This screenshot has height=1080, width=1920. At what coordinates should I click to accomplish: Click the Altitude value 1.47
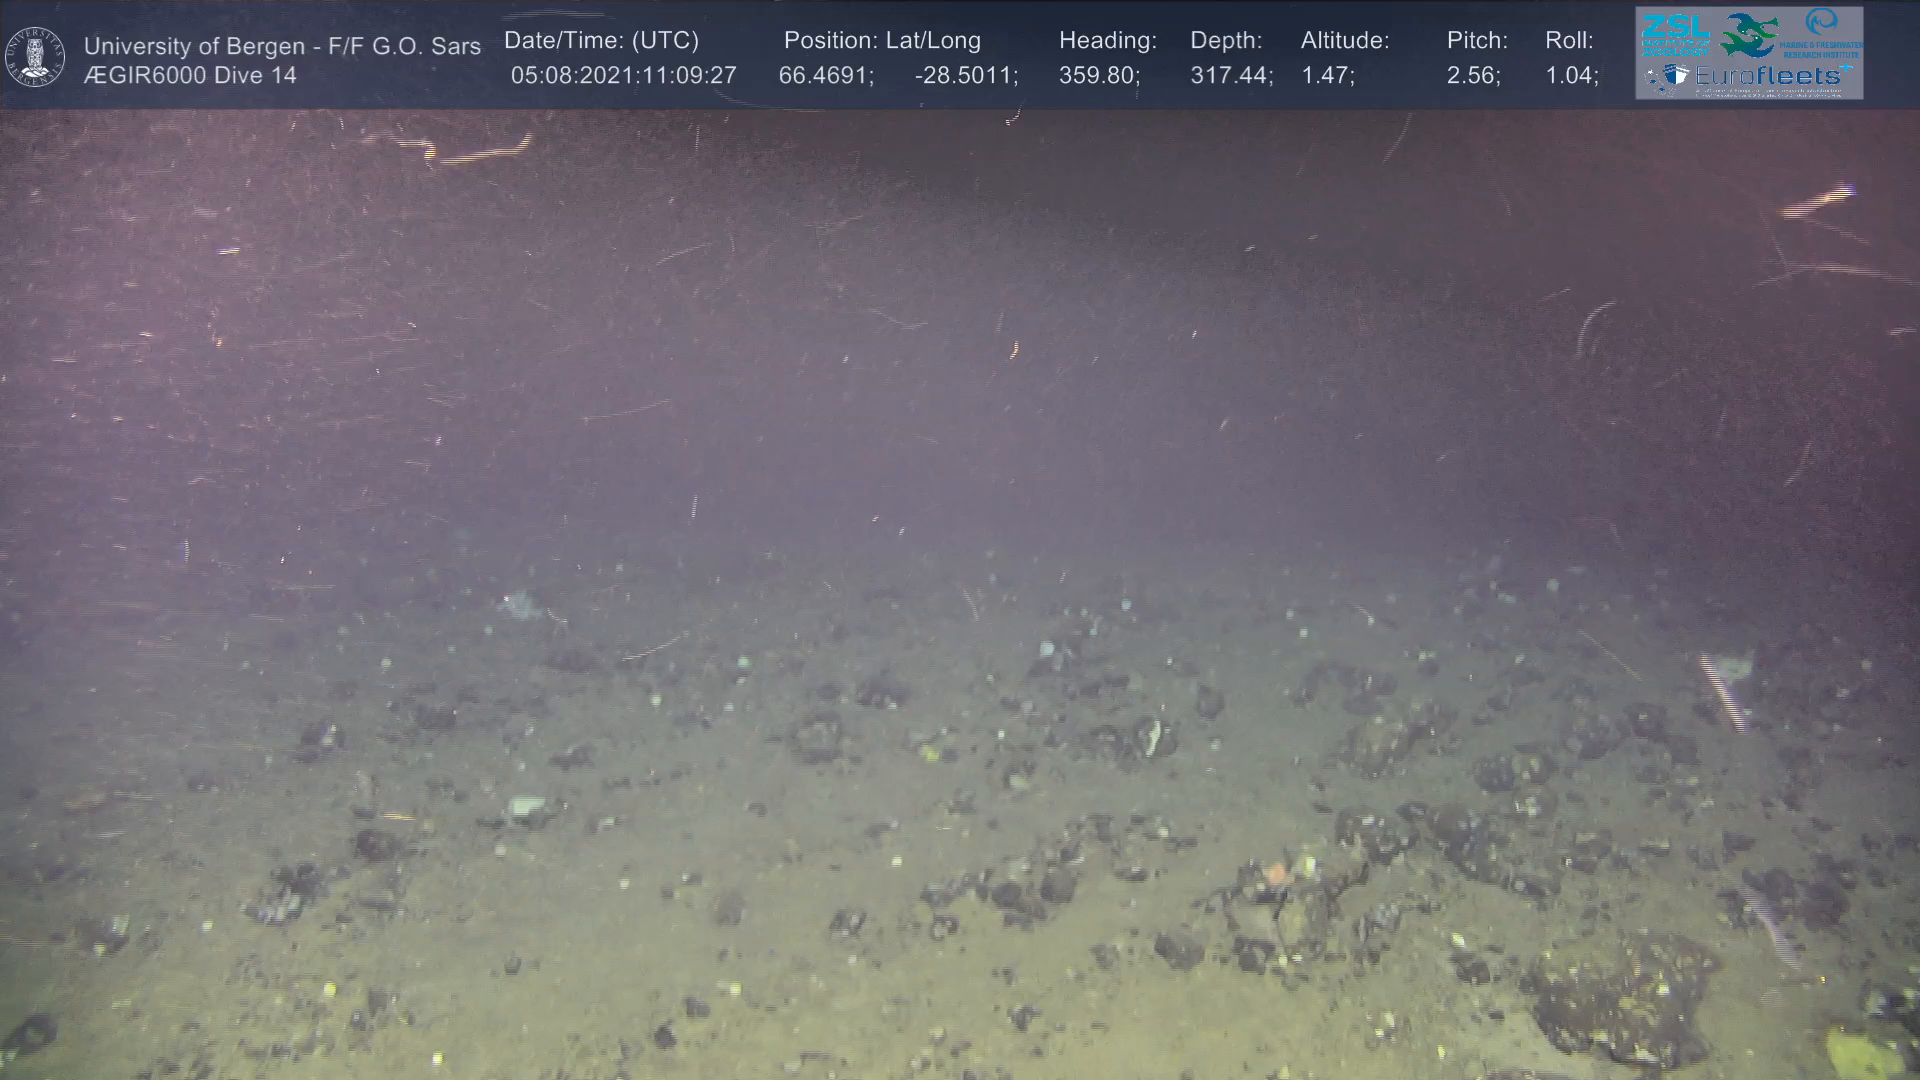(1326, 76)
